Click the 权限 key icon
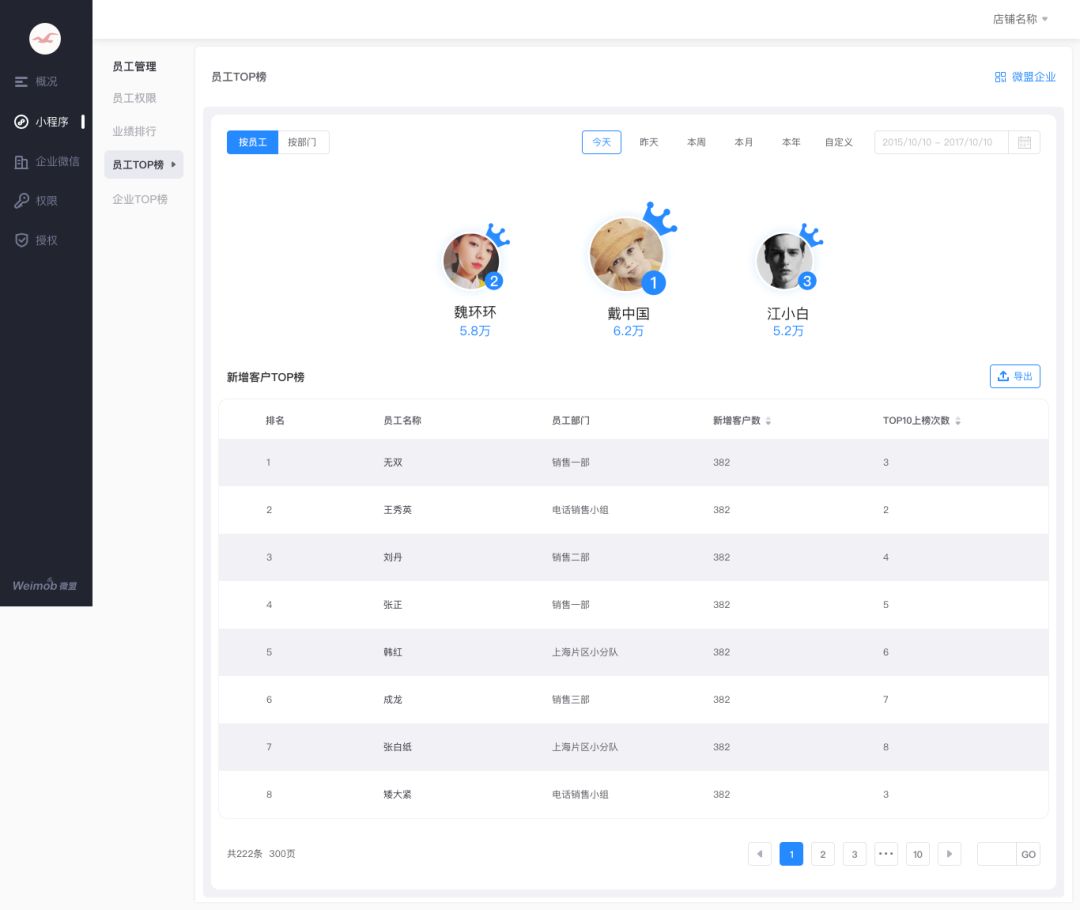The image size is (1080, 910). pyautogui.click(x=21, y=200)
